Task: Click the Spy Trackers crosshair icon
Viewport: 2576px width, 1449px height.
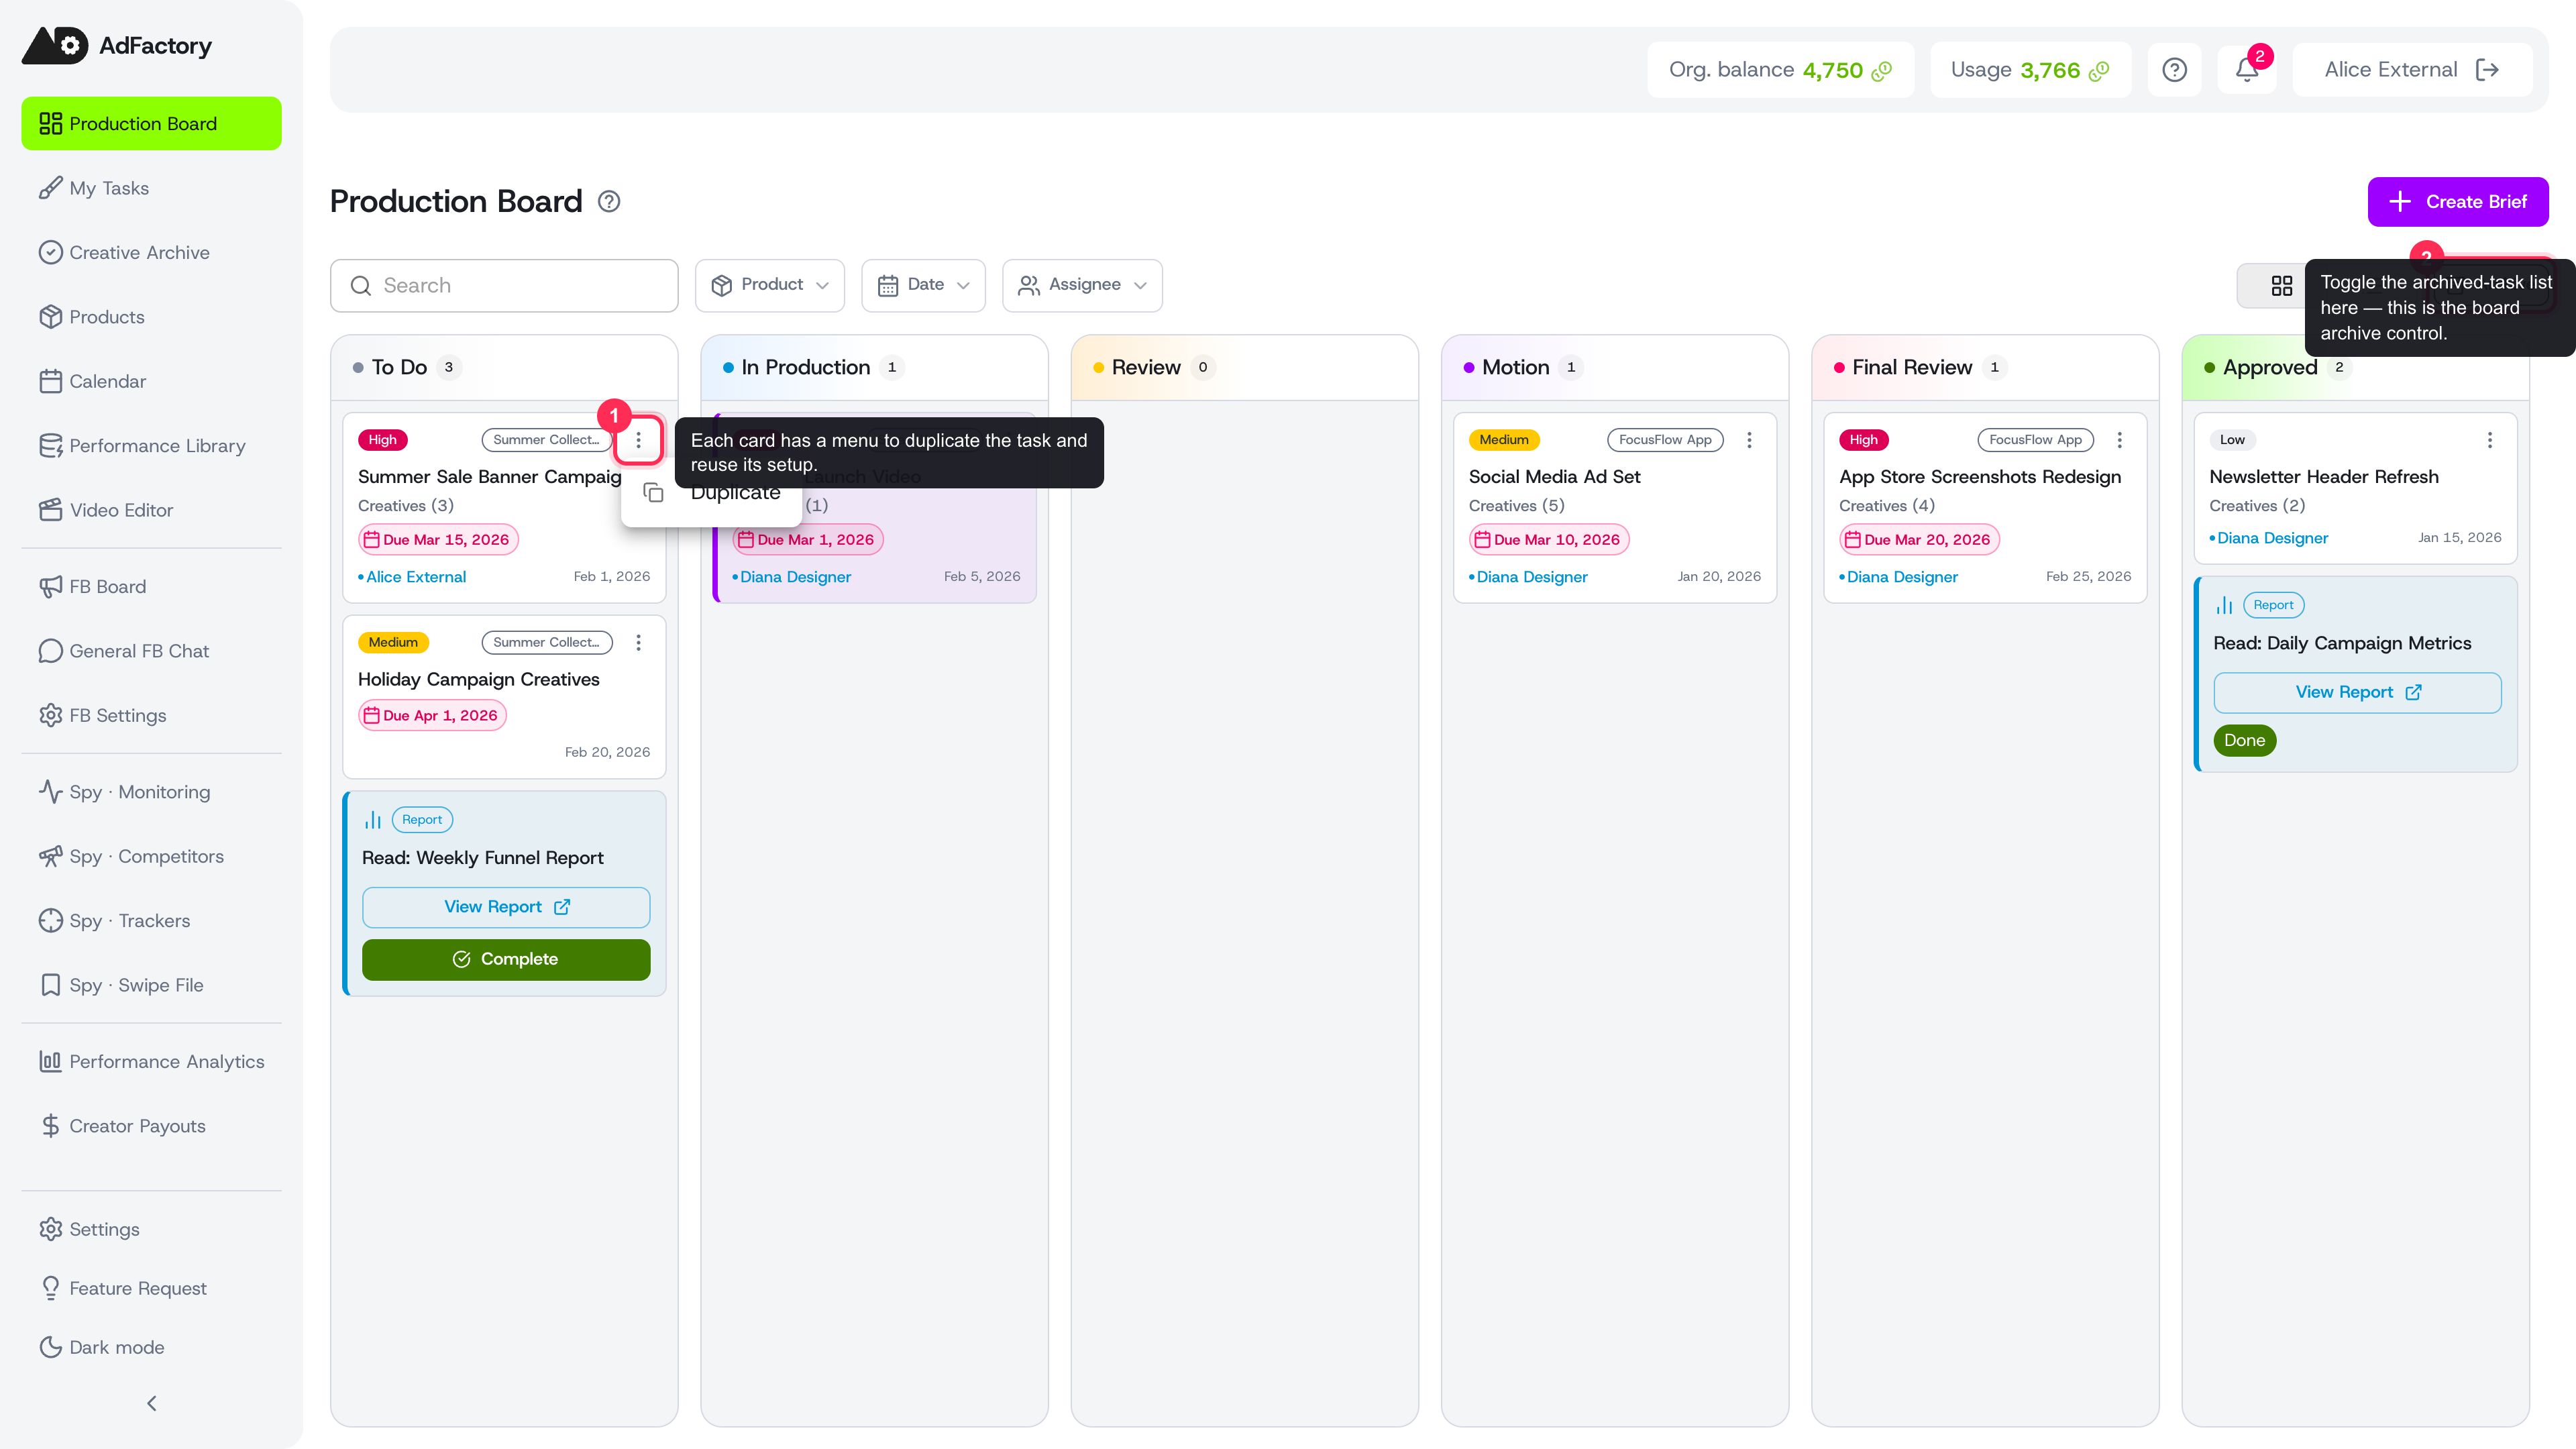Action: [x=50, y=920]
